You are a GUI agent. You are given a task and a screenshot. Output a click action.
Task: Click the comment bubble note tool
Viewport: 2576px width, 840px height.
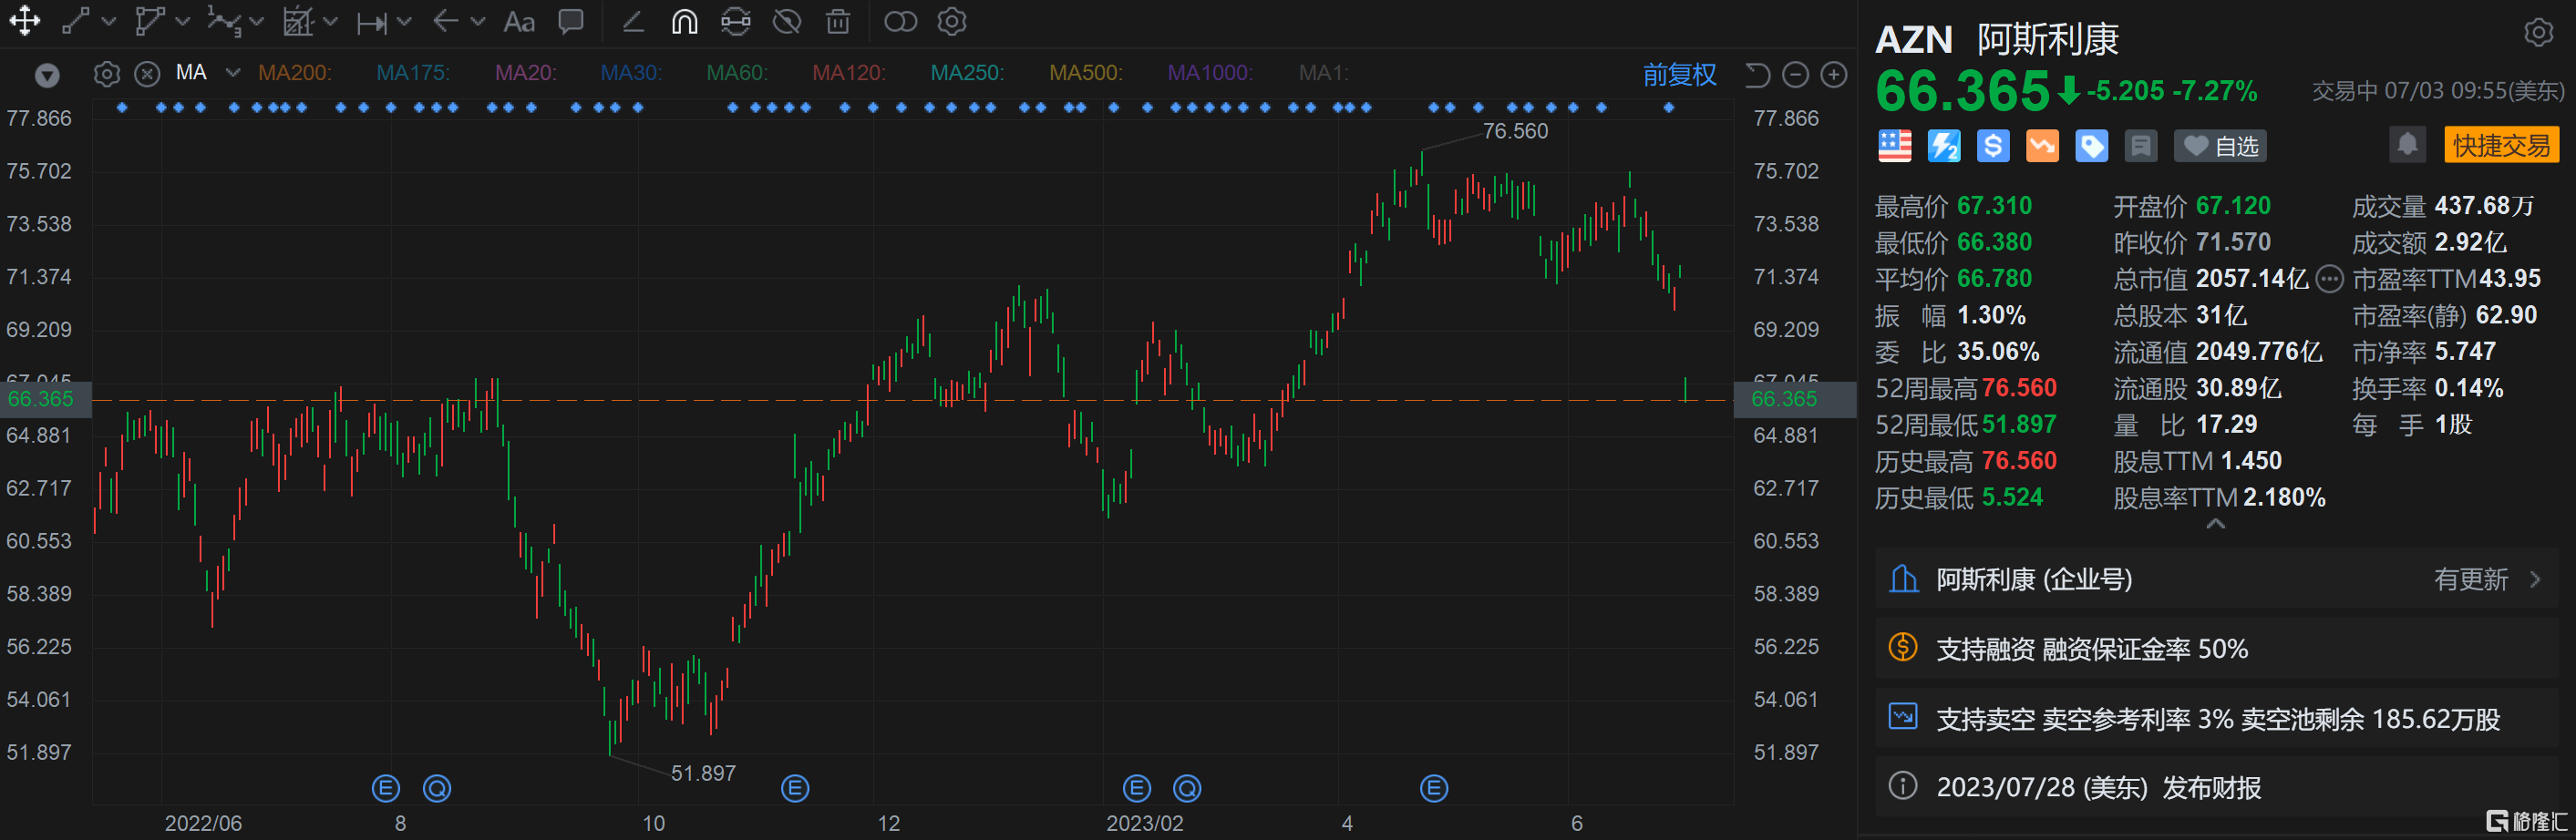pyautogui.click(x=571, y=21)
